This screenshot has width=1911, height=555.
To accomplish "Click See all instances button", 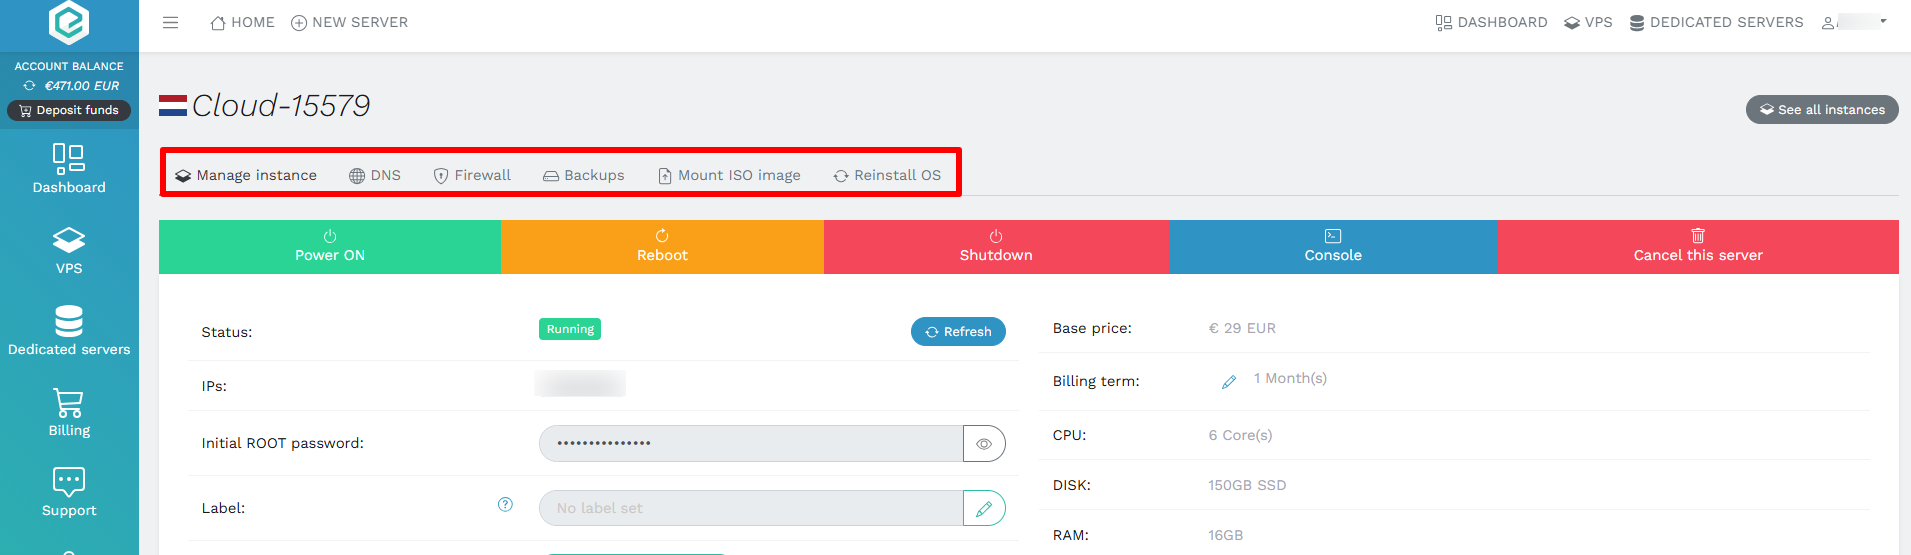I will [1822, 109].
